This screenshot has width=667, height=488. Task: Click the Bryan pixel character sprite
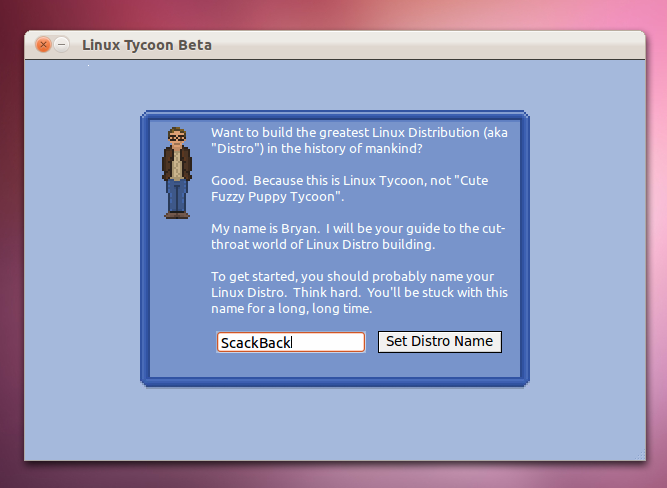point(177,173)
